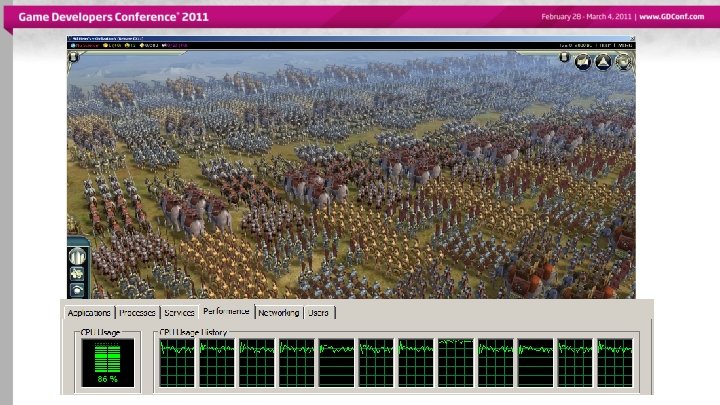
Task: Click the middle square icon on game's left panel
Action: (x=77, y=274)
